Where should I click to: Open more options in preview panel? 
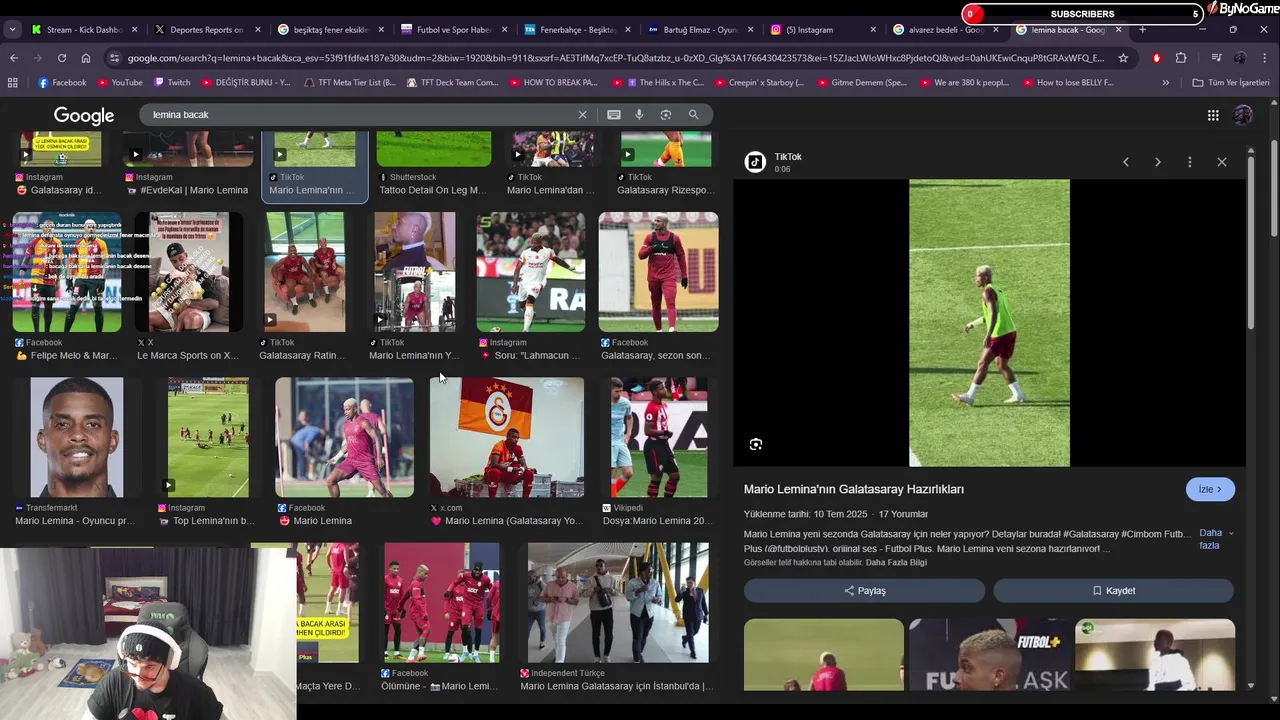[1190, 162]
